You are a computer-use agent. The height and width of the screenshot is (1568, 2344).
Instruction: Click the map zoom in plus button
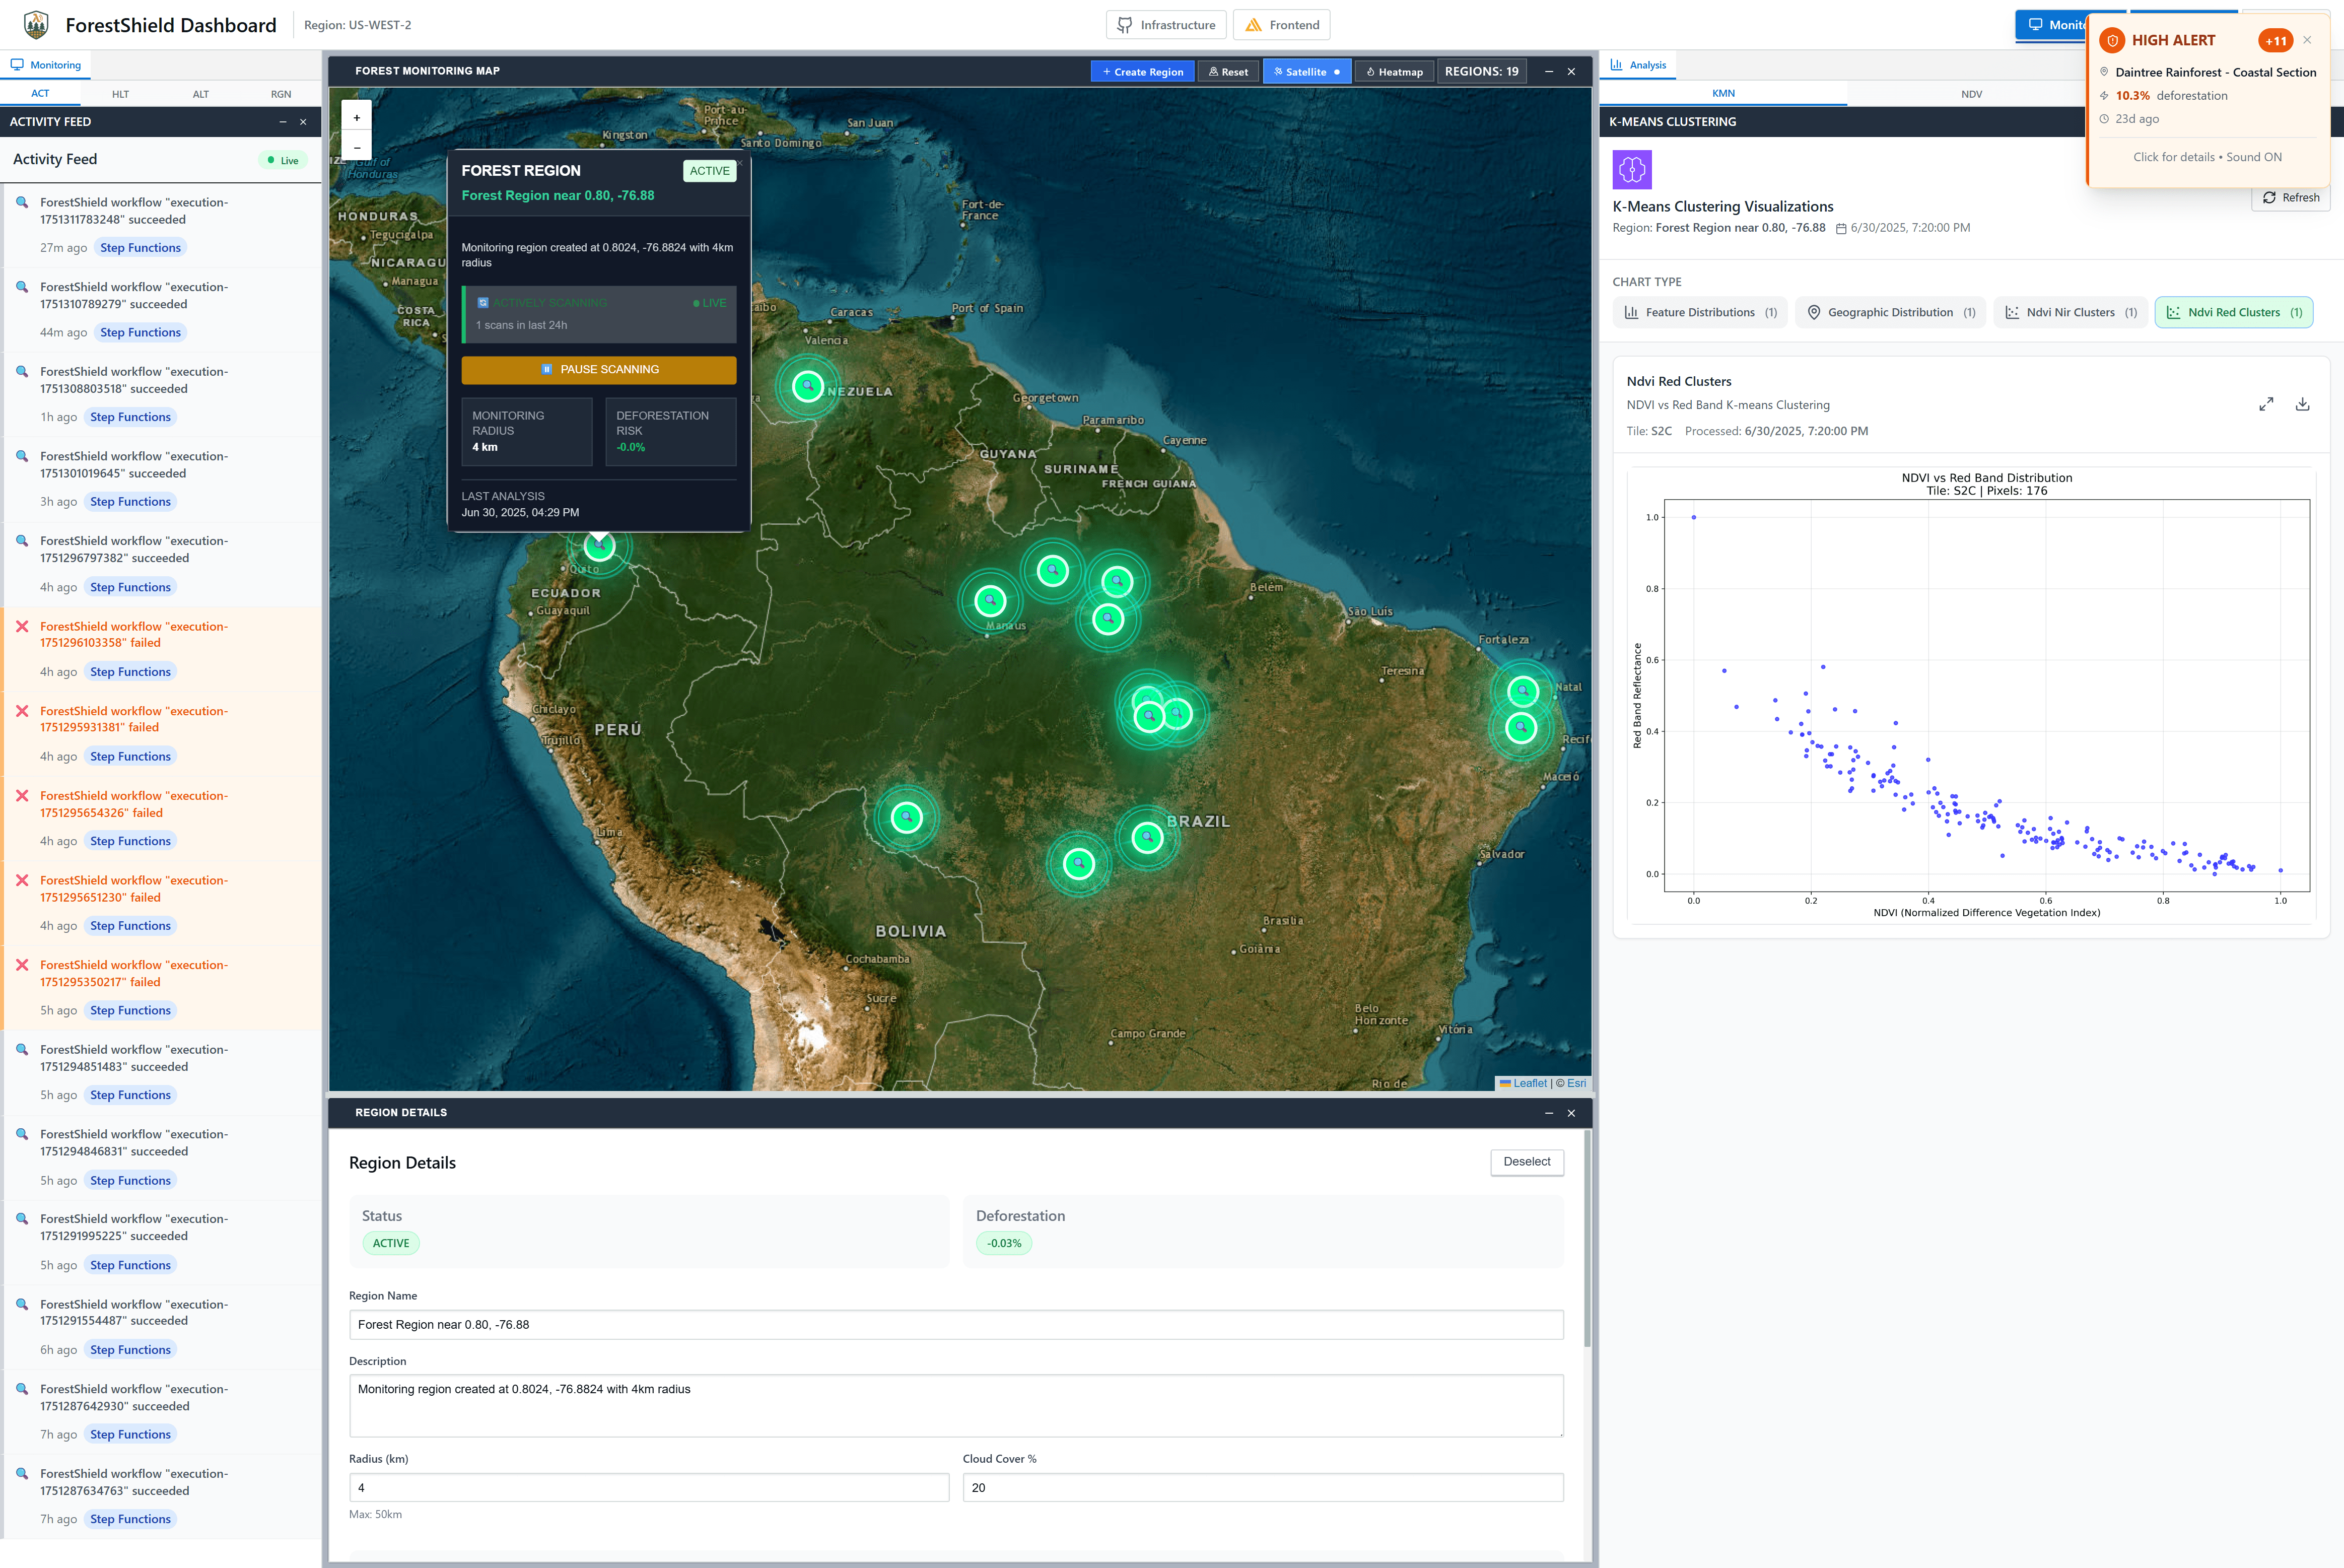point(357,117)
